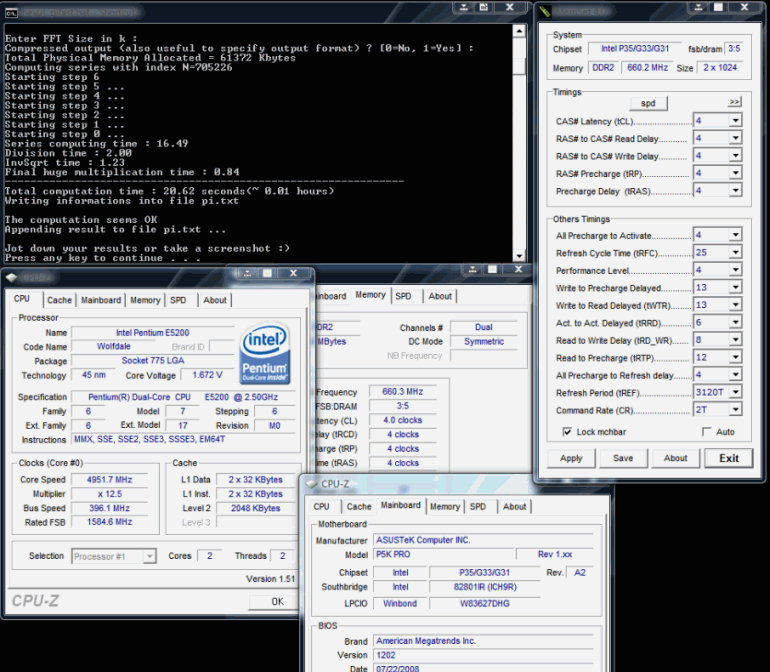Switch to Cache tab in front CPU-Z window
The image size is (770, 672).
pos(59,300)
